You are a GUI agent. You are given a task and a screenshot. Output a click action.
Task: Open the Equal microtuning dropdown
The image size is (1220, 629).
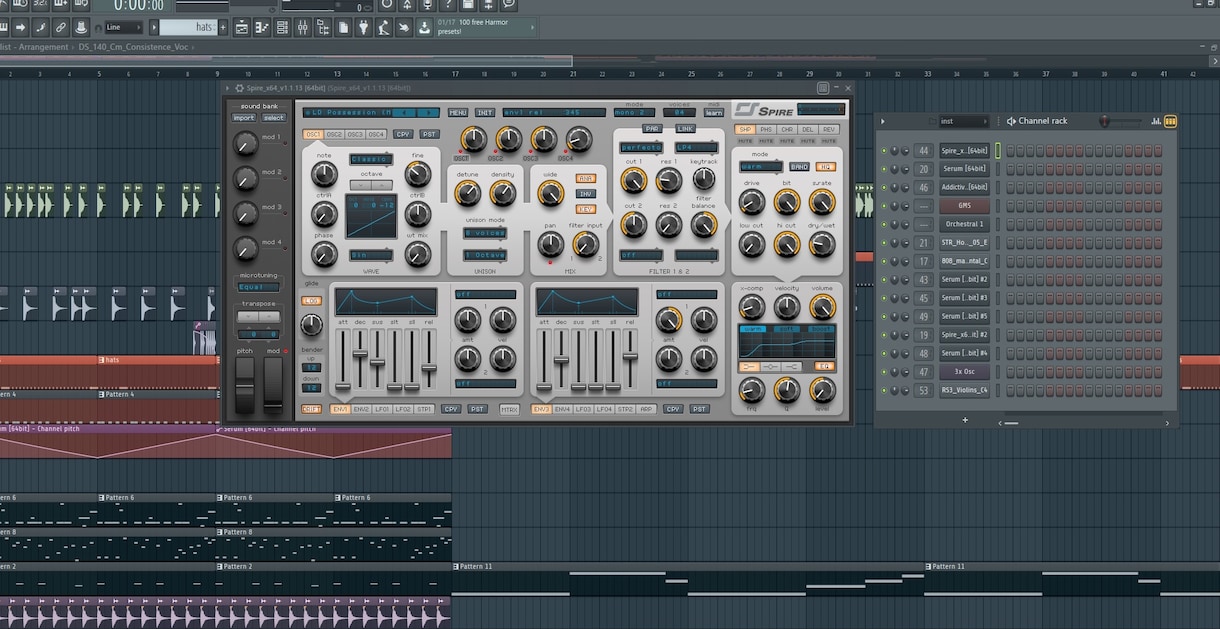259,287
